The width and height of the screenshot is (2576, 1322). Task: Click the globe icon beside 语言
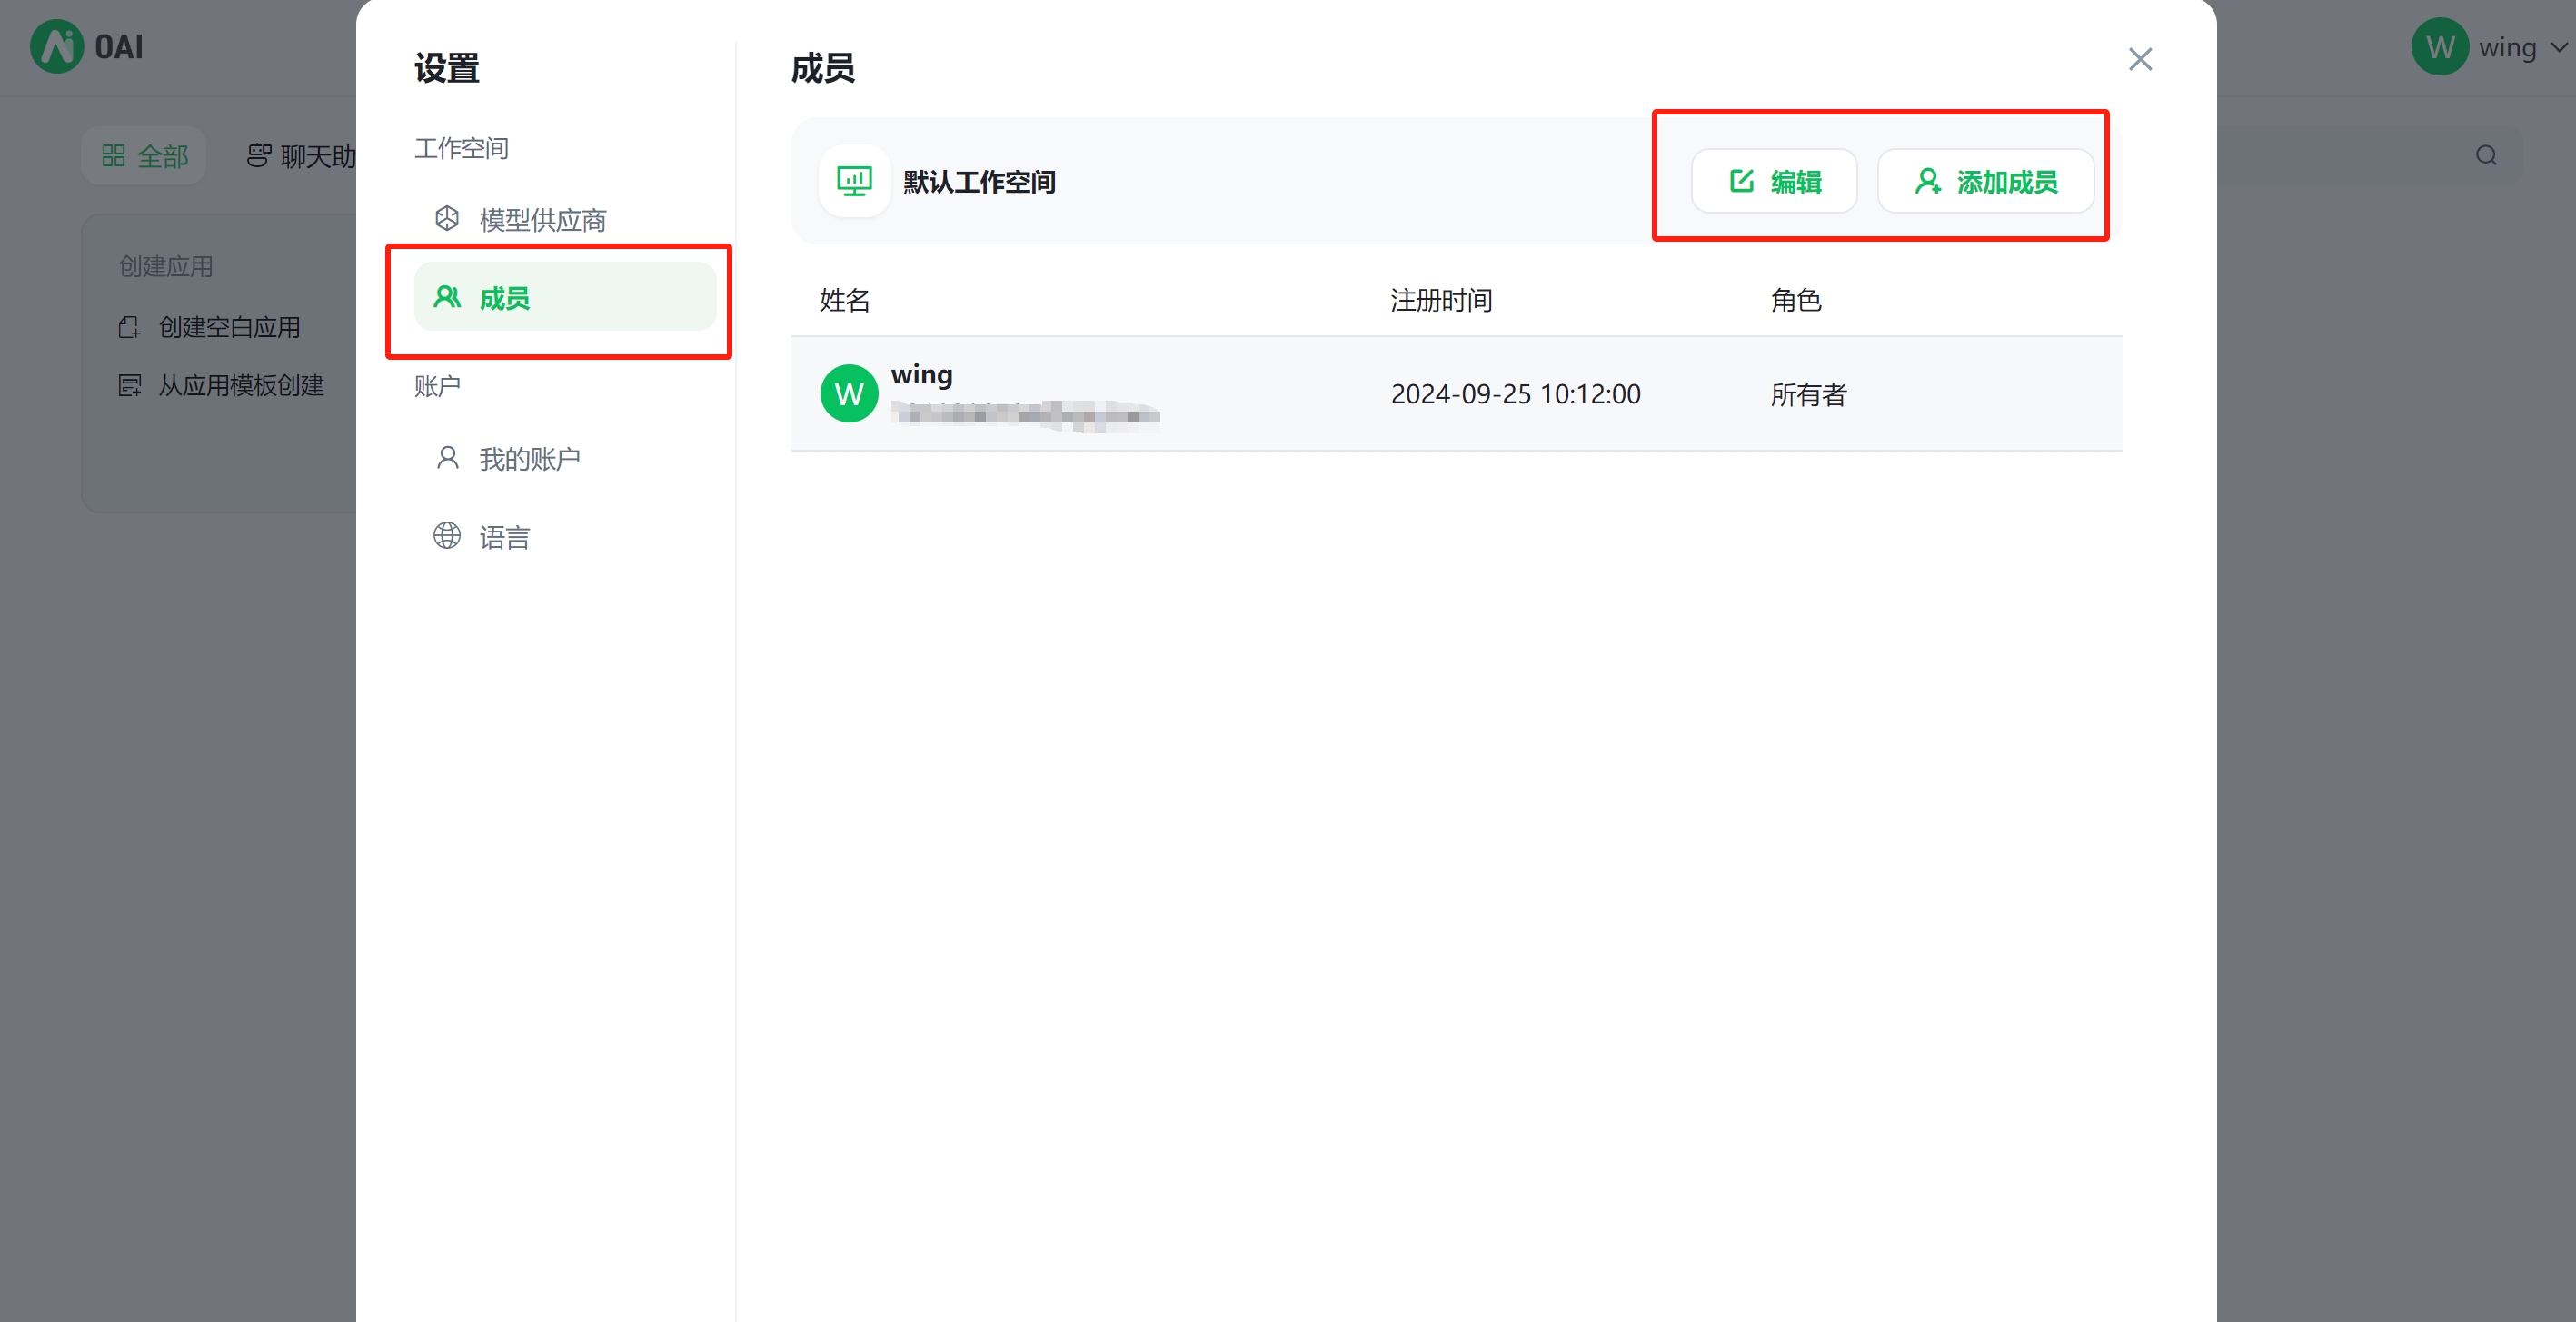(x=447, y=535)
